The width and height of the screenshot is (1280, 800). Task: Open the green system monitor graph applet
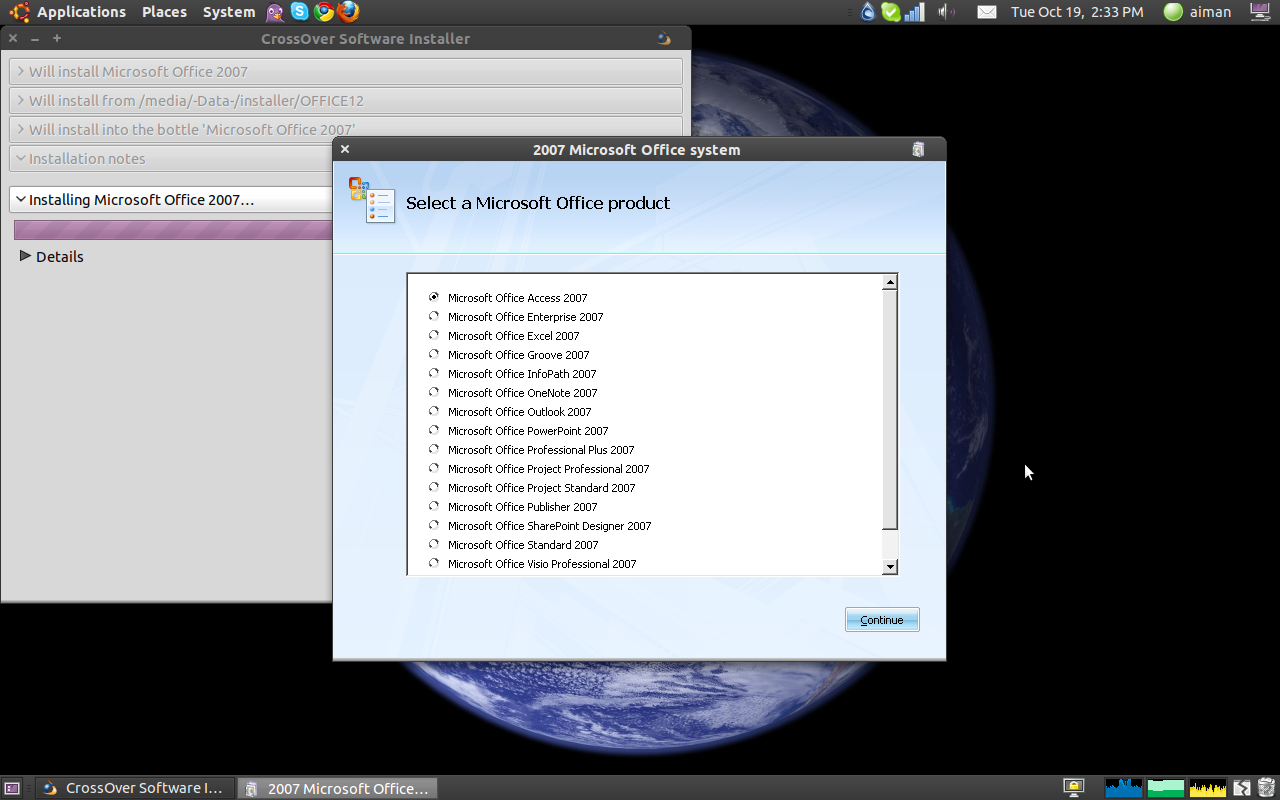tap(1166, 788)
